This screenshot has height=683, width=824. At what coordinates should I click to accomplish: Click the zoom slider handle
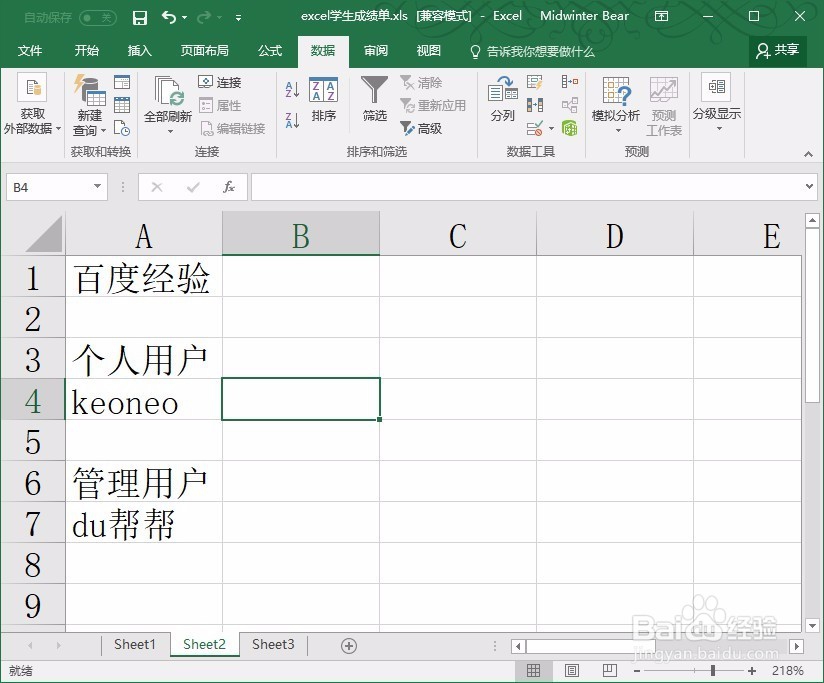pyautogui.click(x=713, y=671)
